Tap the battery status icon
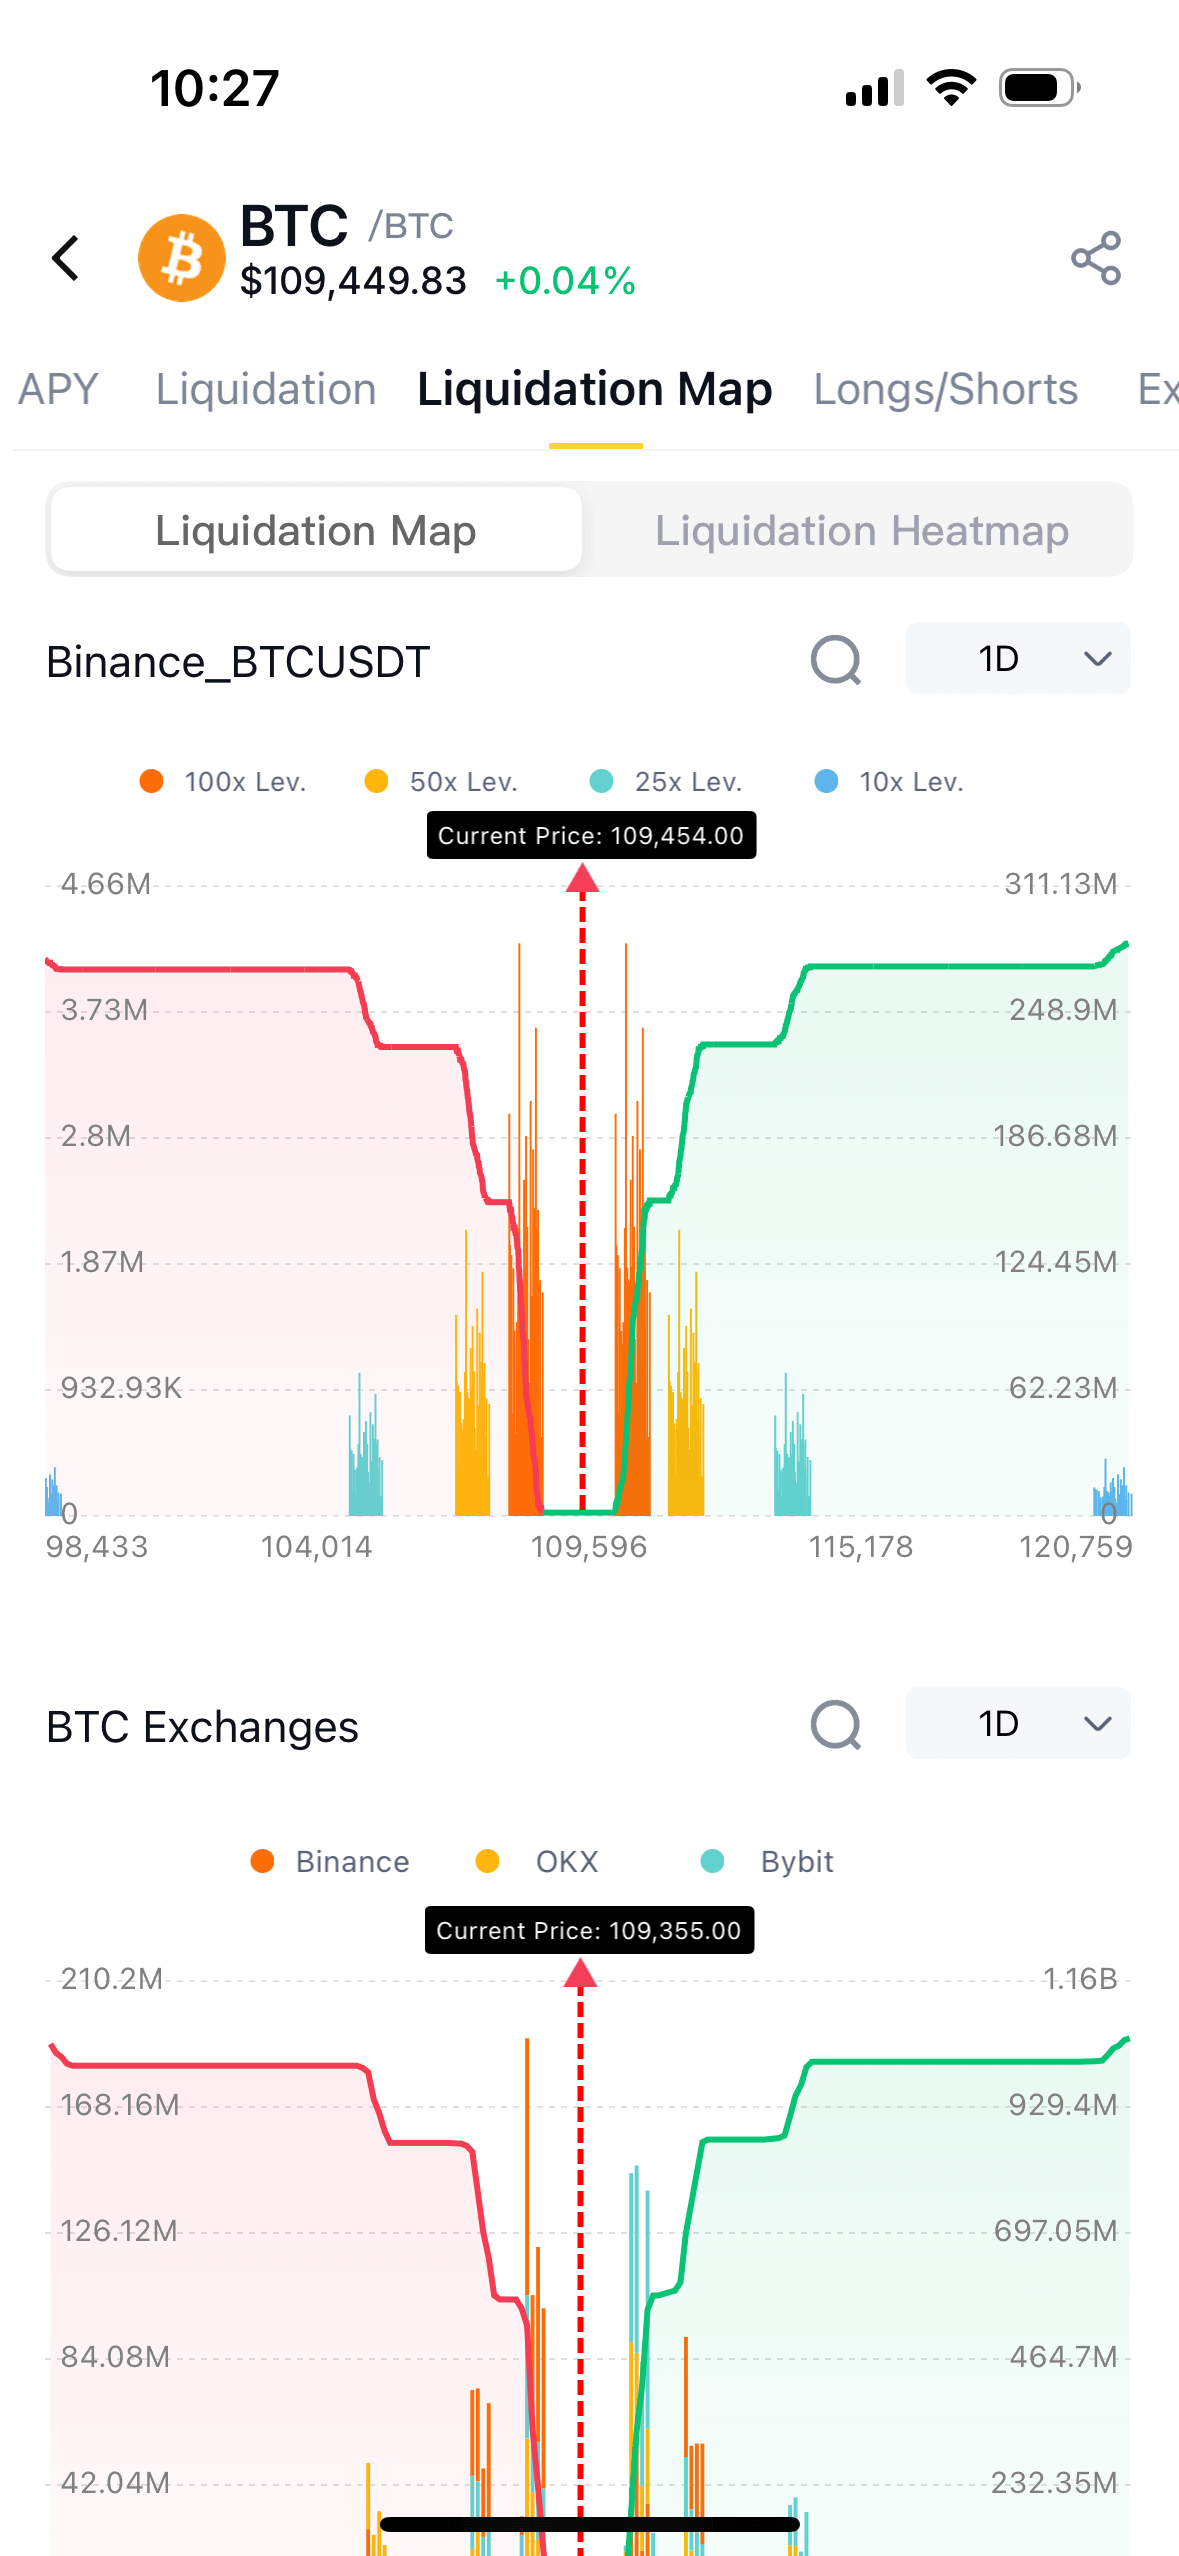 click(1039, 88)
